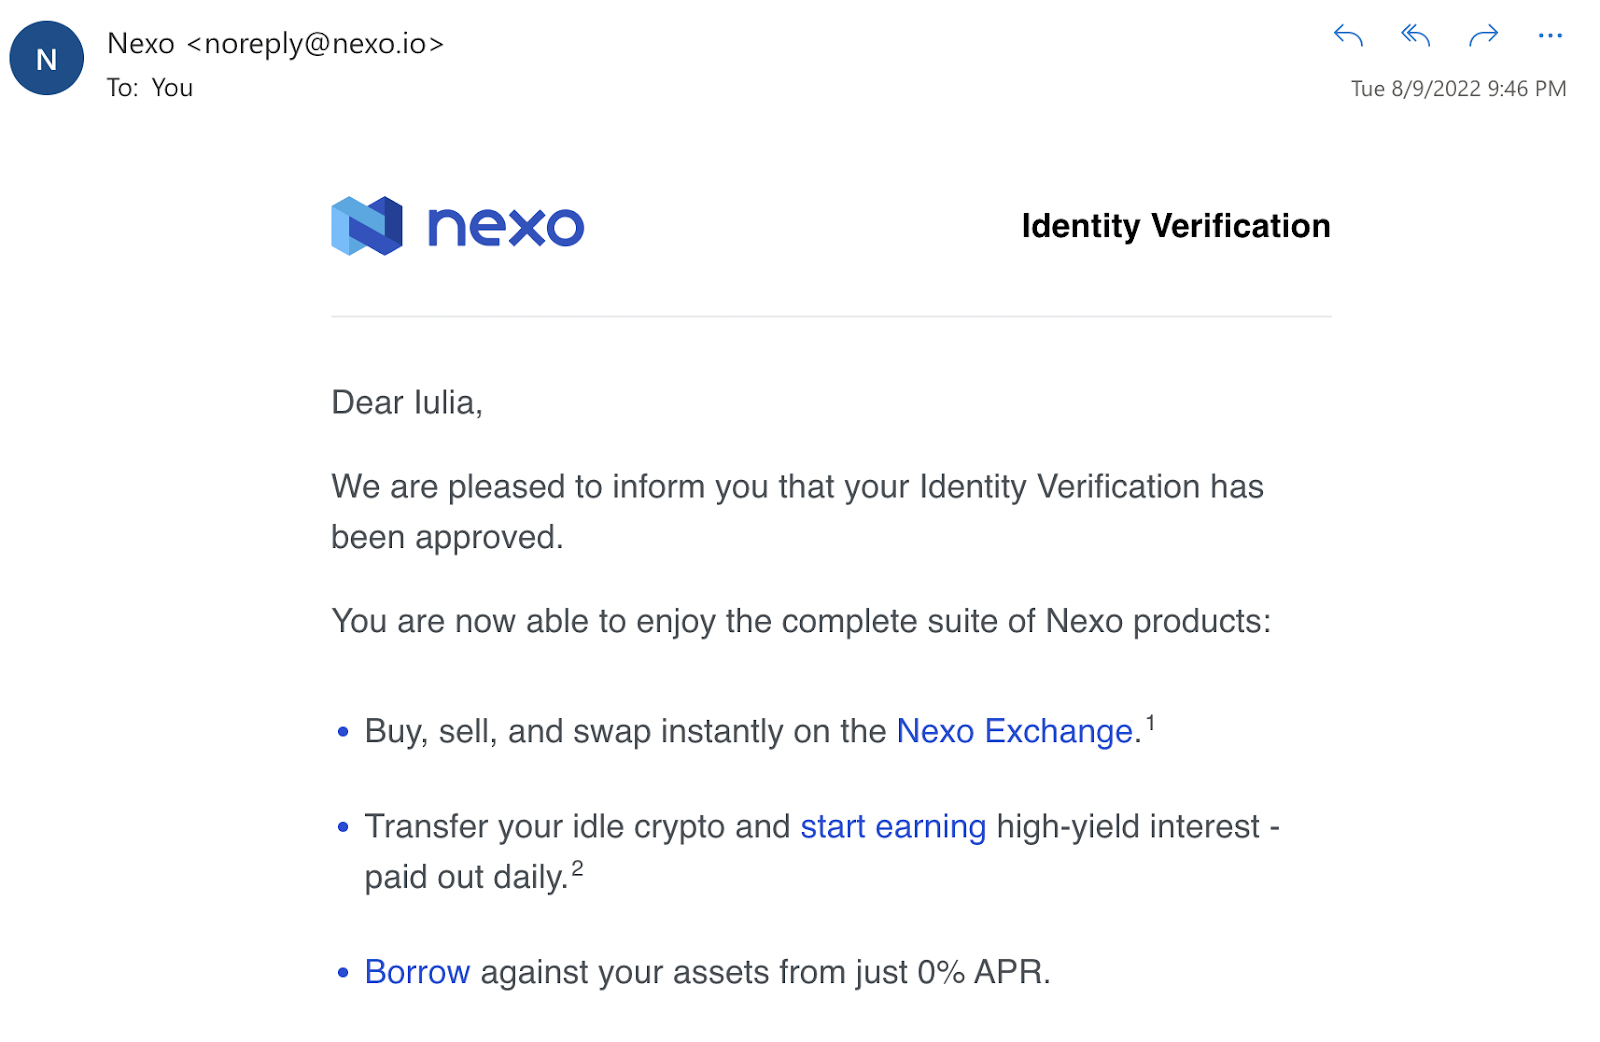Click the "0% APR" text
The width and height of the screenshot is (1600, 1042).
pos(981,972)
